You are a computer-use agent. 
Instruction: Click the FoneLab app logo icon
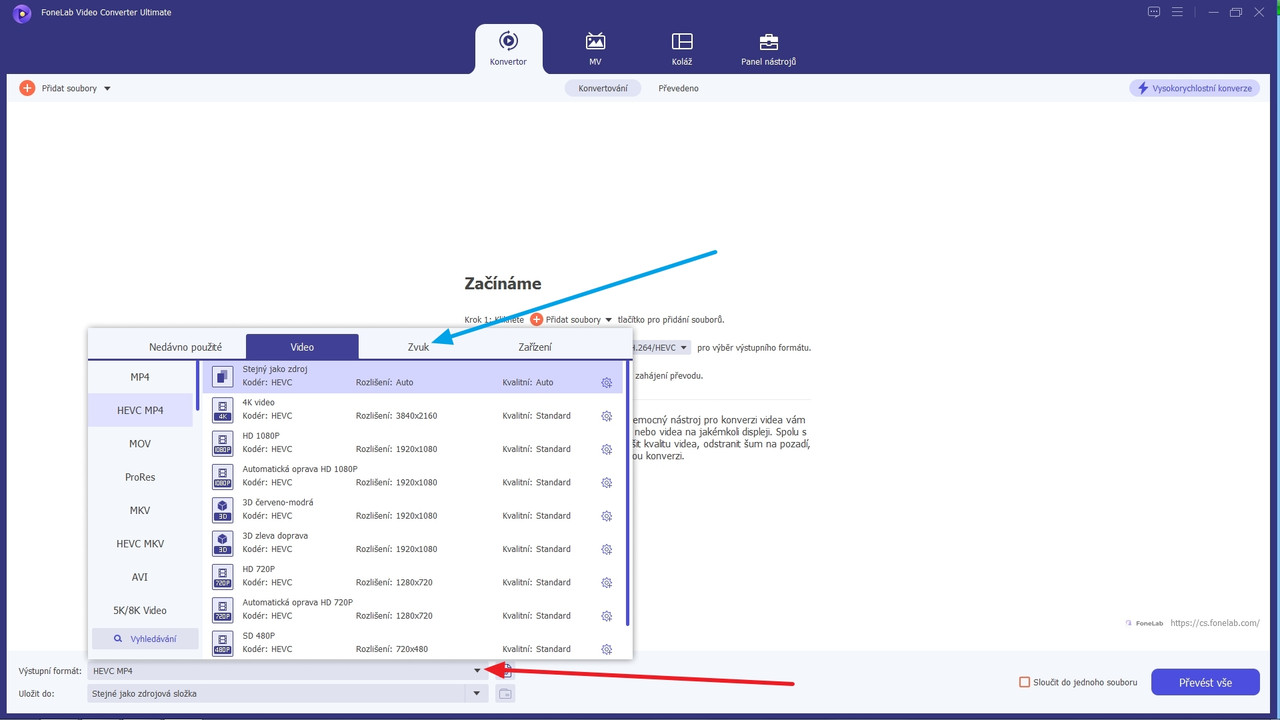22,12
